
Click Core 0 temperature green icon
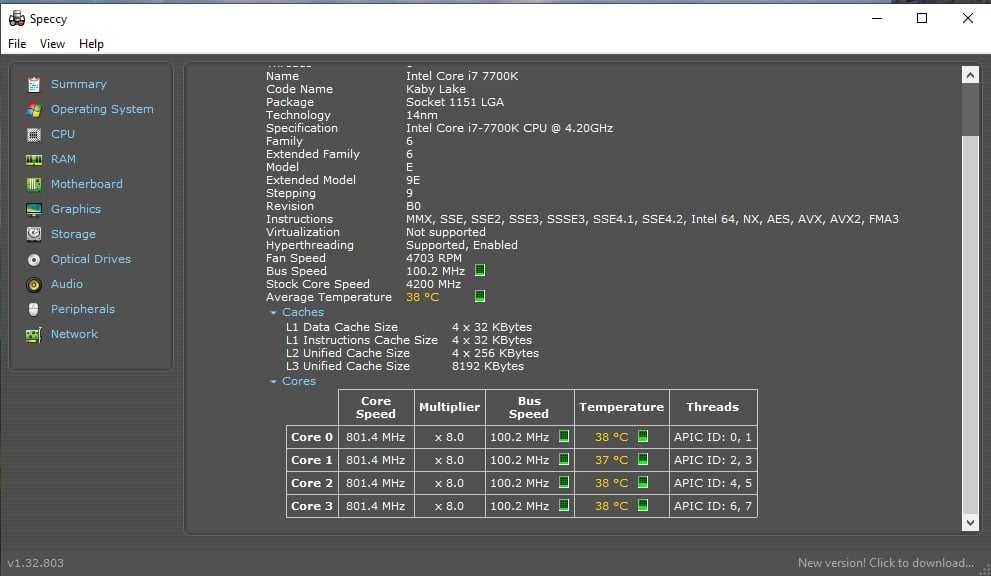tap(643, 436)
